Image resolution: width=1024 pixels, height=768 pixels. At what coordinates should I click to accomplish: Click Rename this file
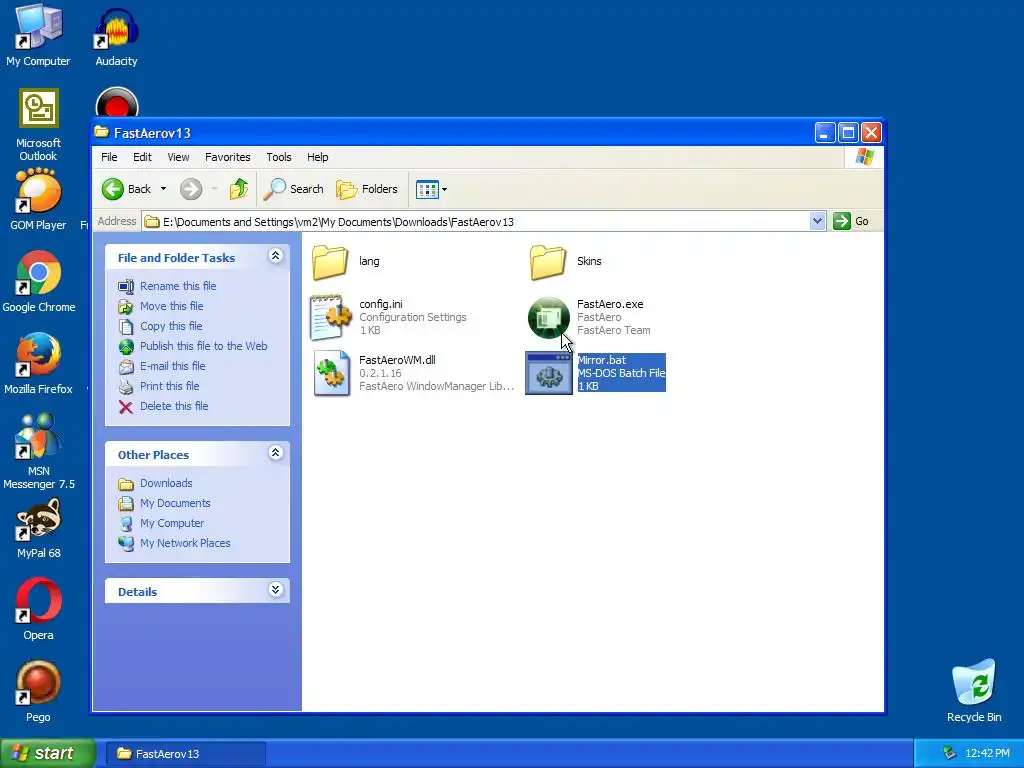[x=178, y=286]
